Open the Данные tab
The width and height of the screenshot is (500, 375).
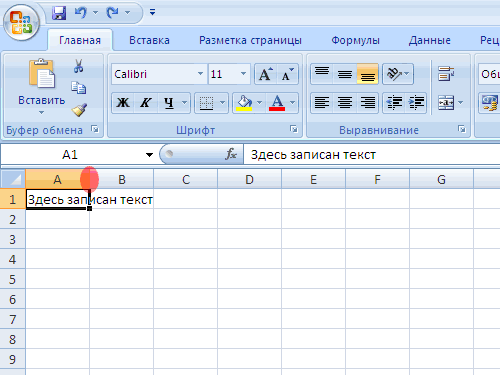click(x=430, y=40)
